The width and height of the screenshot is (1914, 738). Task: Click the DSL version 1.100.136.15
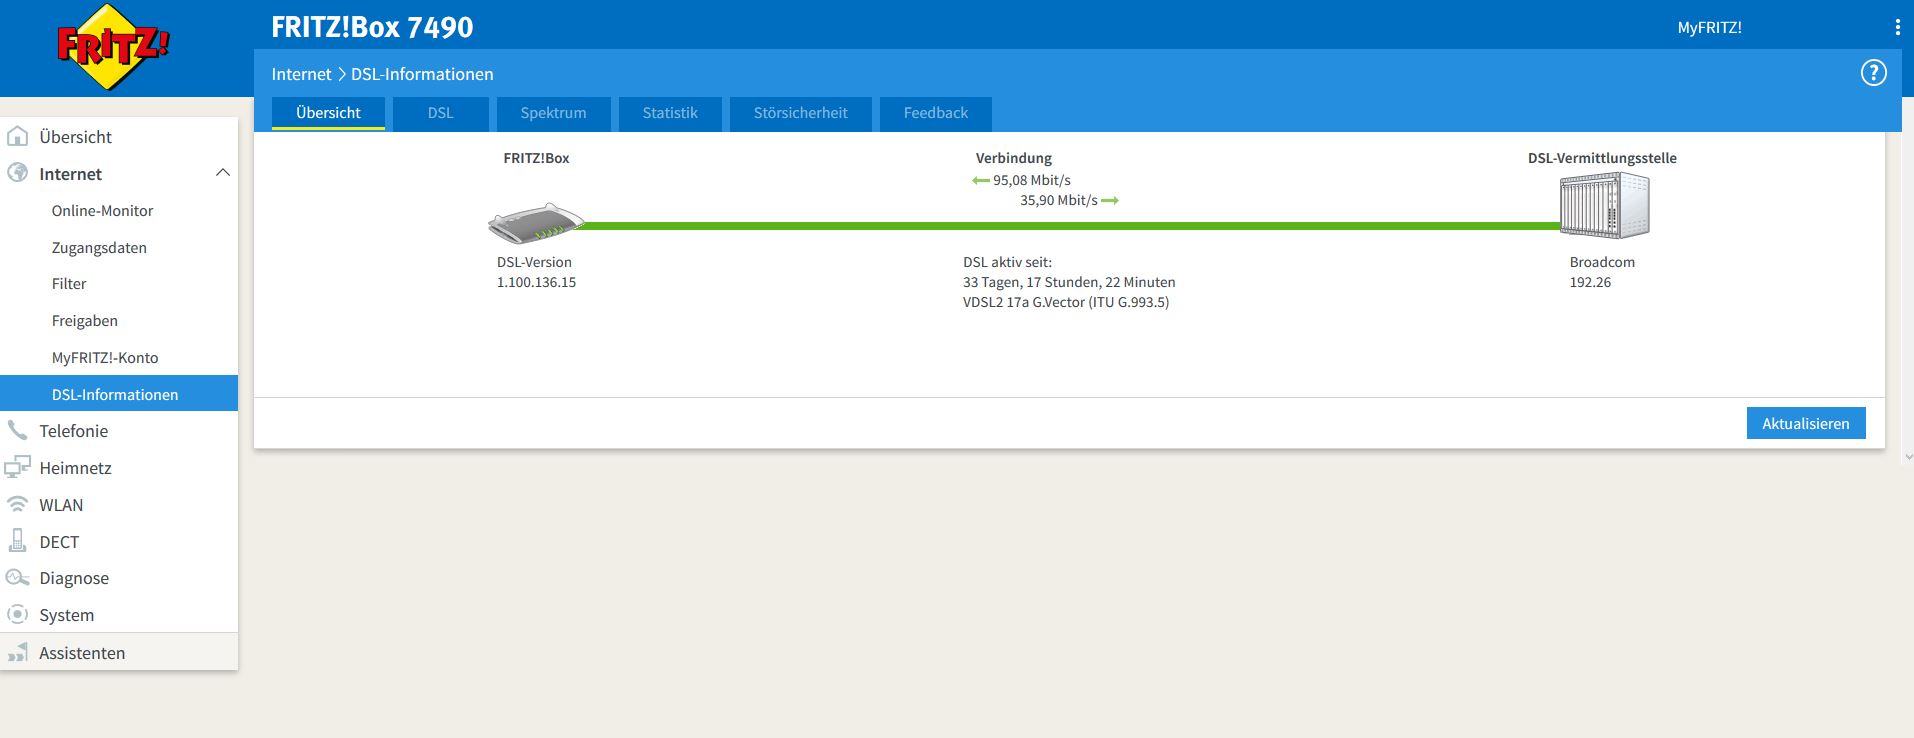(x=536, y=283)
